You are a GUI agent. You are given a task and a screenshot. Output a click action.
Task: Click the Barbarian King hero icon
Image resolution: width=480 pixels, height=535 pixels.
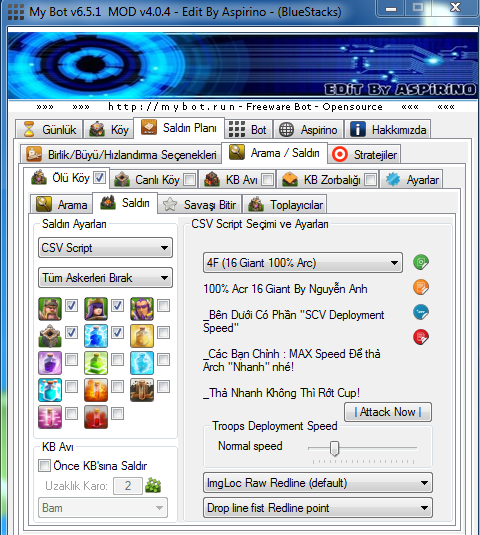(x=50, y=309)
